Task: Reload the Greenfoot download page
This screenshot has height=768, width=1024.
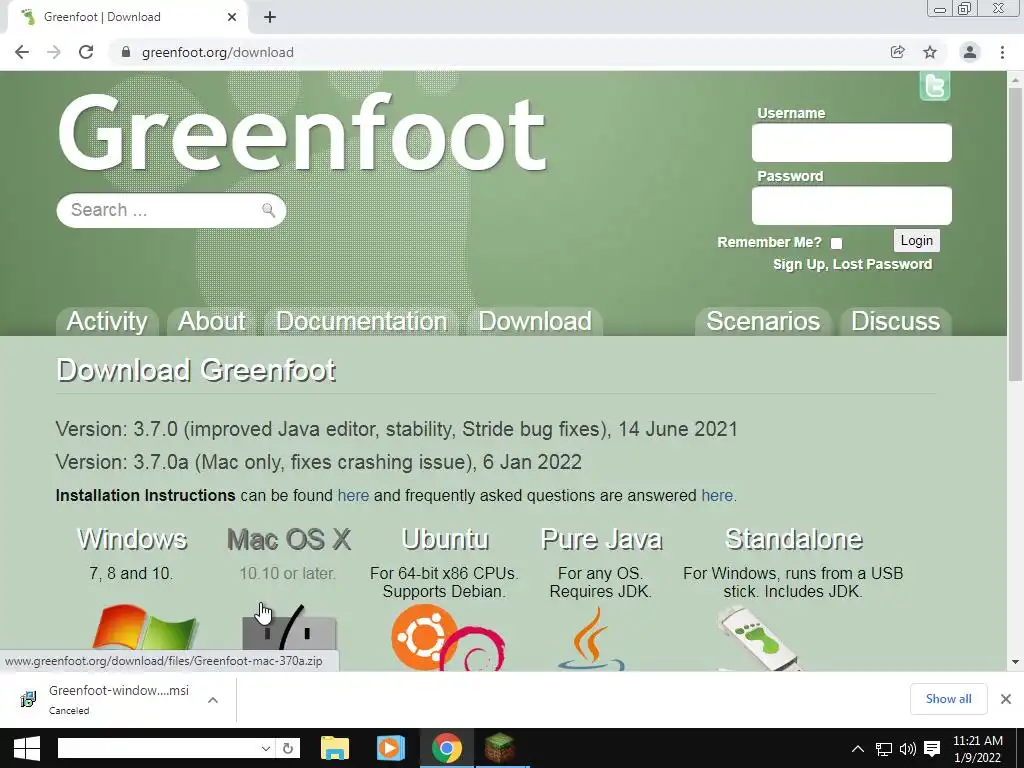Action: click(x=86, y=52)
